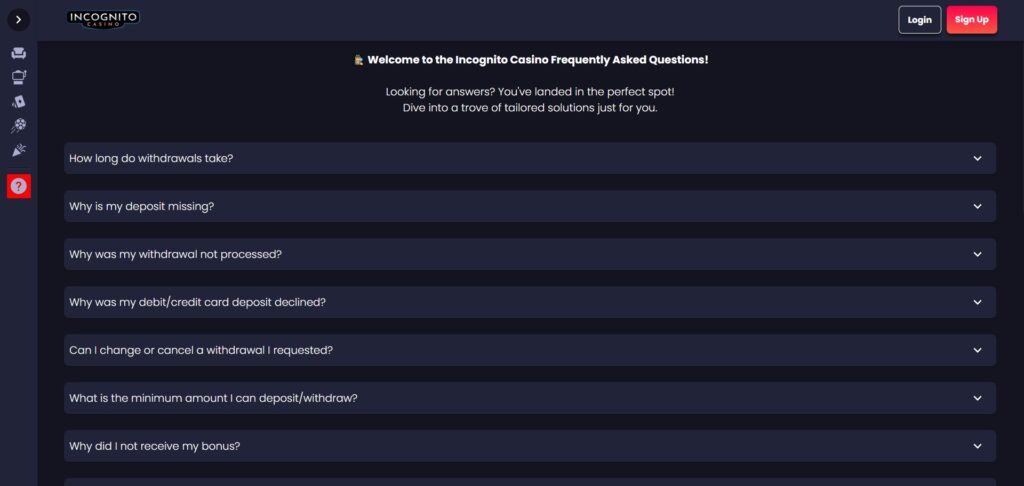Open the lobby sofa icon
Image resolution: width=1024 pixels, height=486 pixels.
[19, 52]
